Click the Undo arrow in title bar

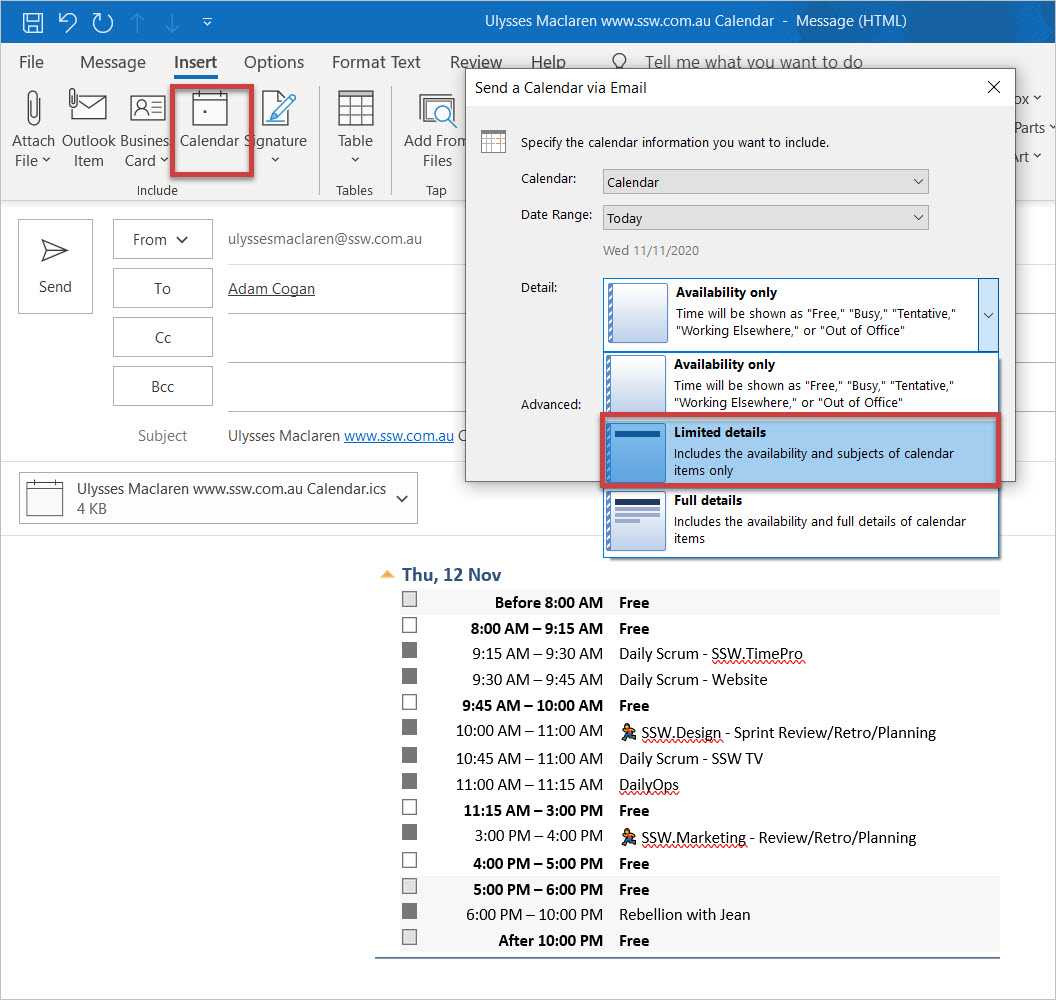[67, 21]
